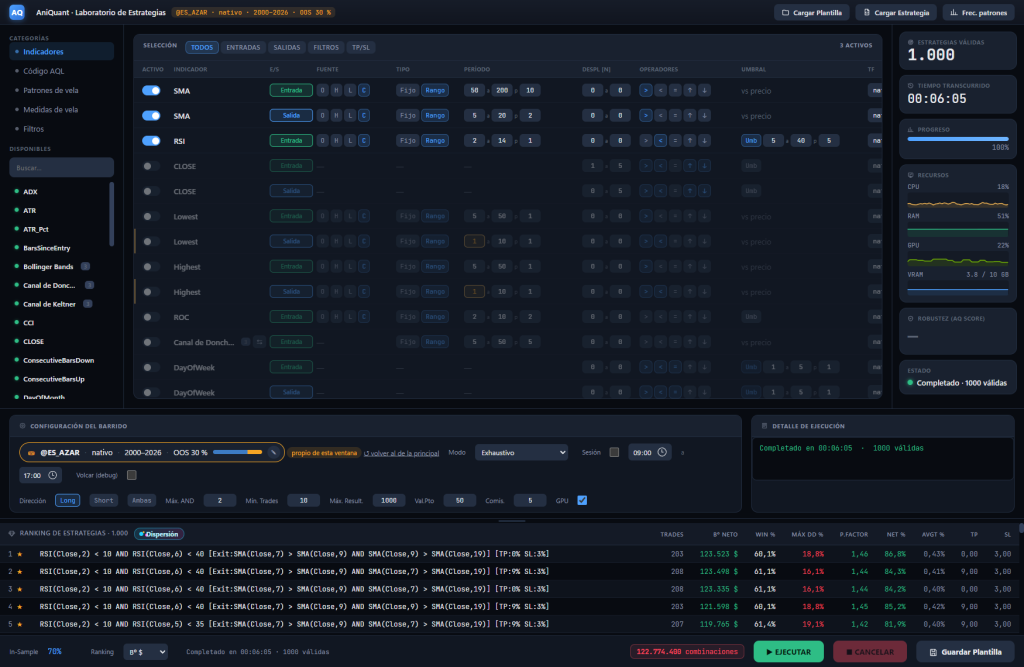The width and height of the screenshot is (1024, 667).
Task: Open the clock picker on the 09:00 field
Action: pos(662,452)
